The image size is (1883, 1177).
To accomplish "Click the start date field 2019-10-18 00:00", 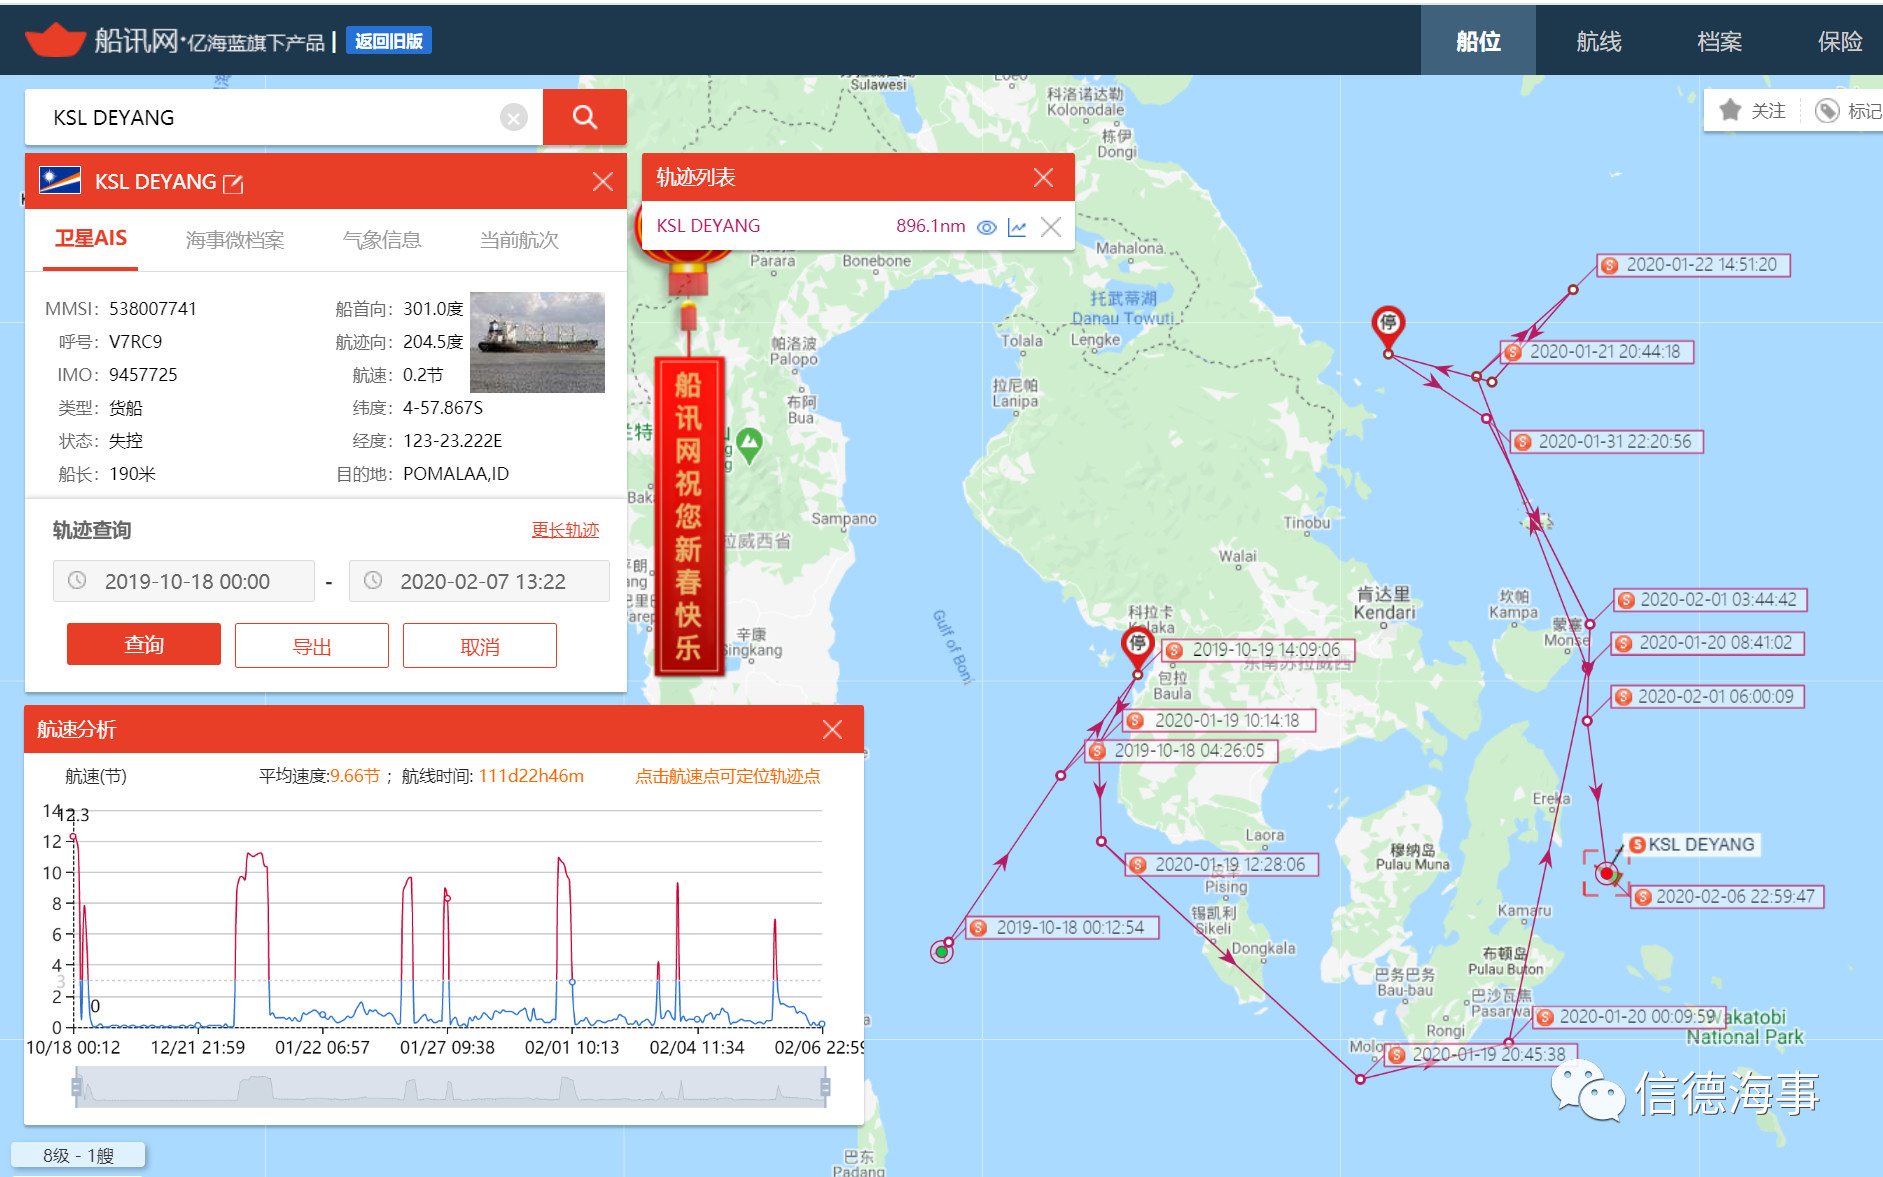I will pyautogui.click(x=184, y=581).
